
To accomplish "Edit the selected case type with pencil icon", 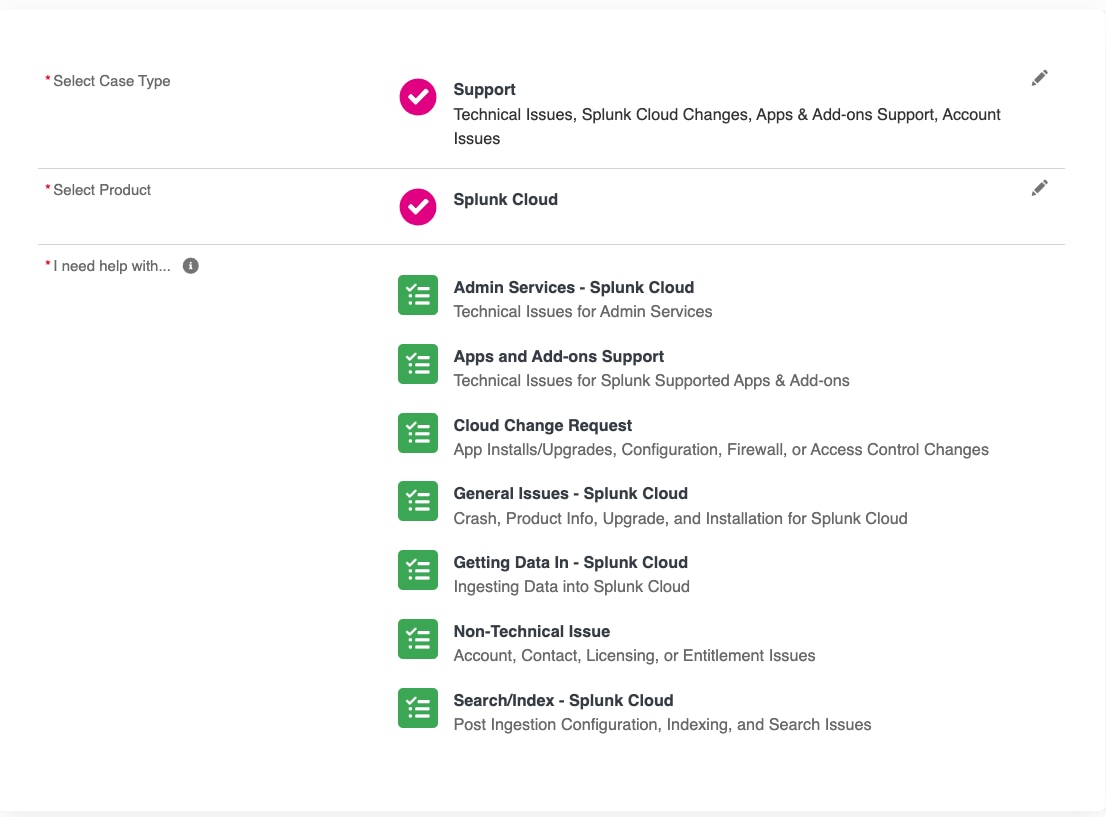I will coord(1039,78).
